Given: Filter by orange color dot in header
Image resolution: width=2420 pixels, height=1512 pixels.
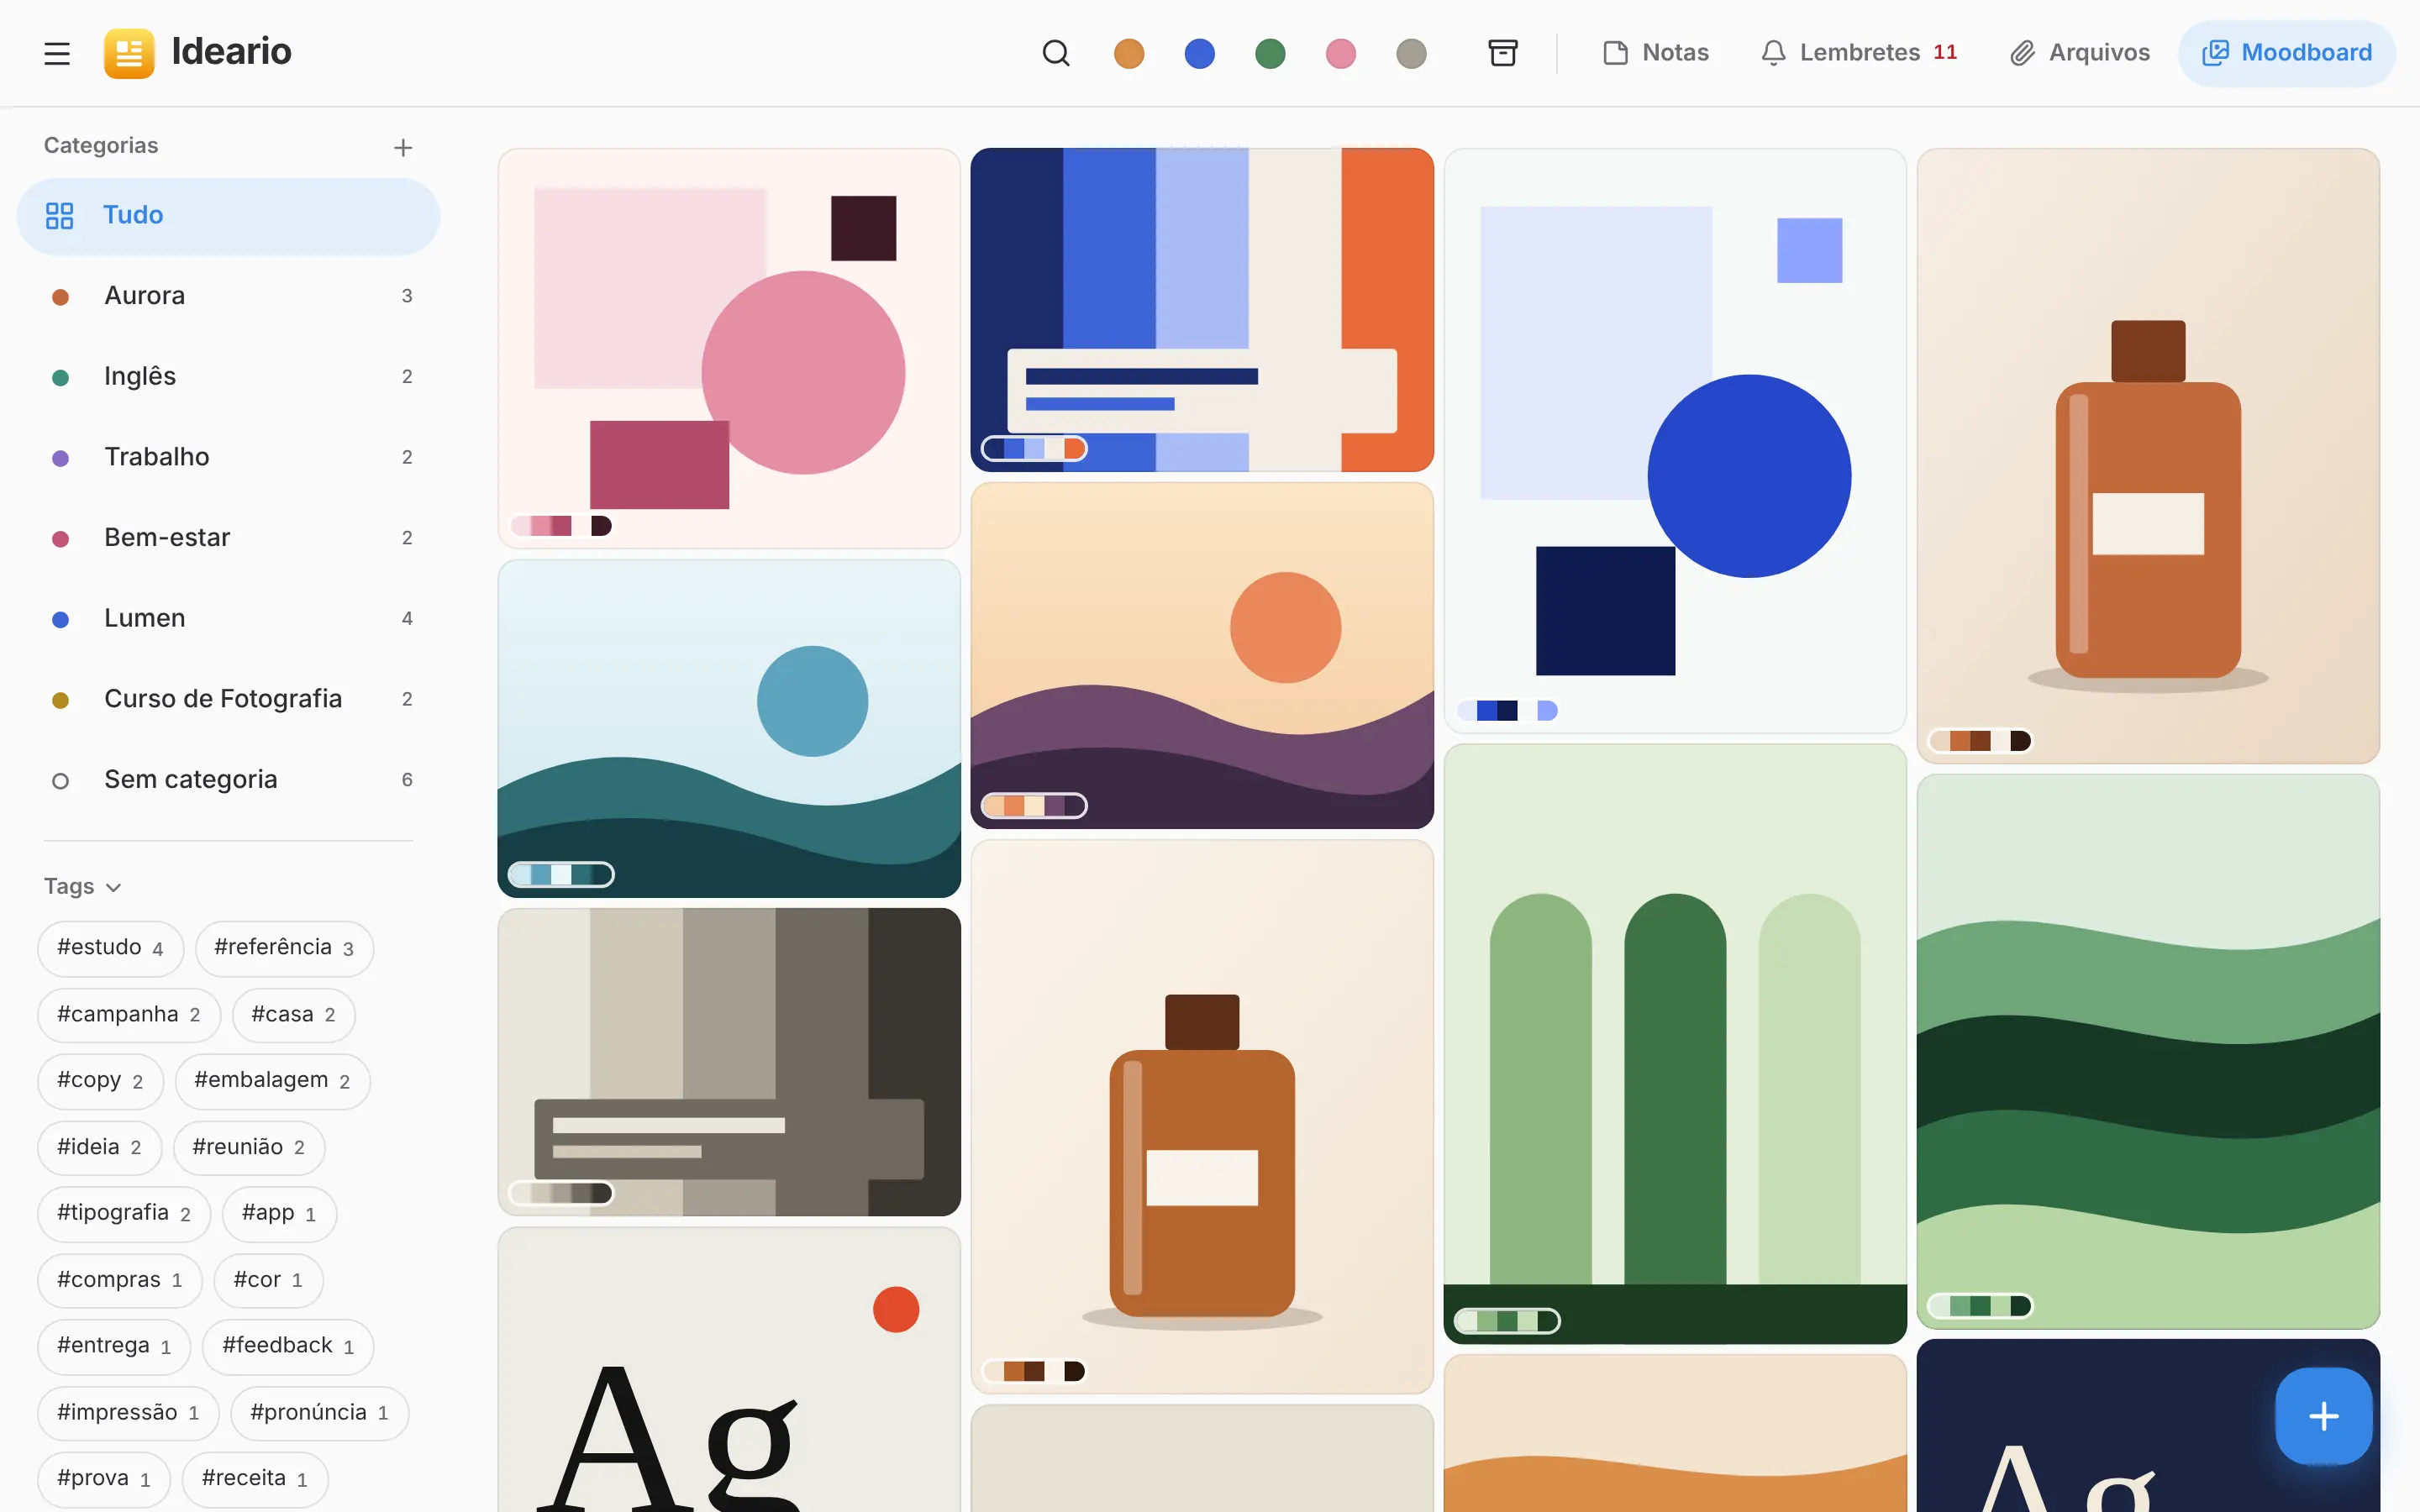Looking at the screenshot, I should tap(1129, 53).
